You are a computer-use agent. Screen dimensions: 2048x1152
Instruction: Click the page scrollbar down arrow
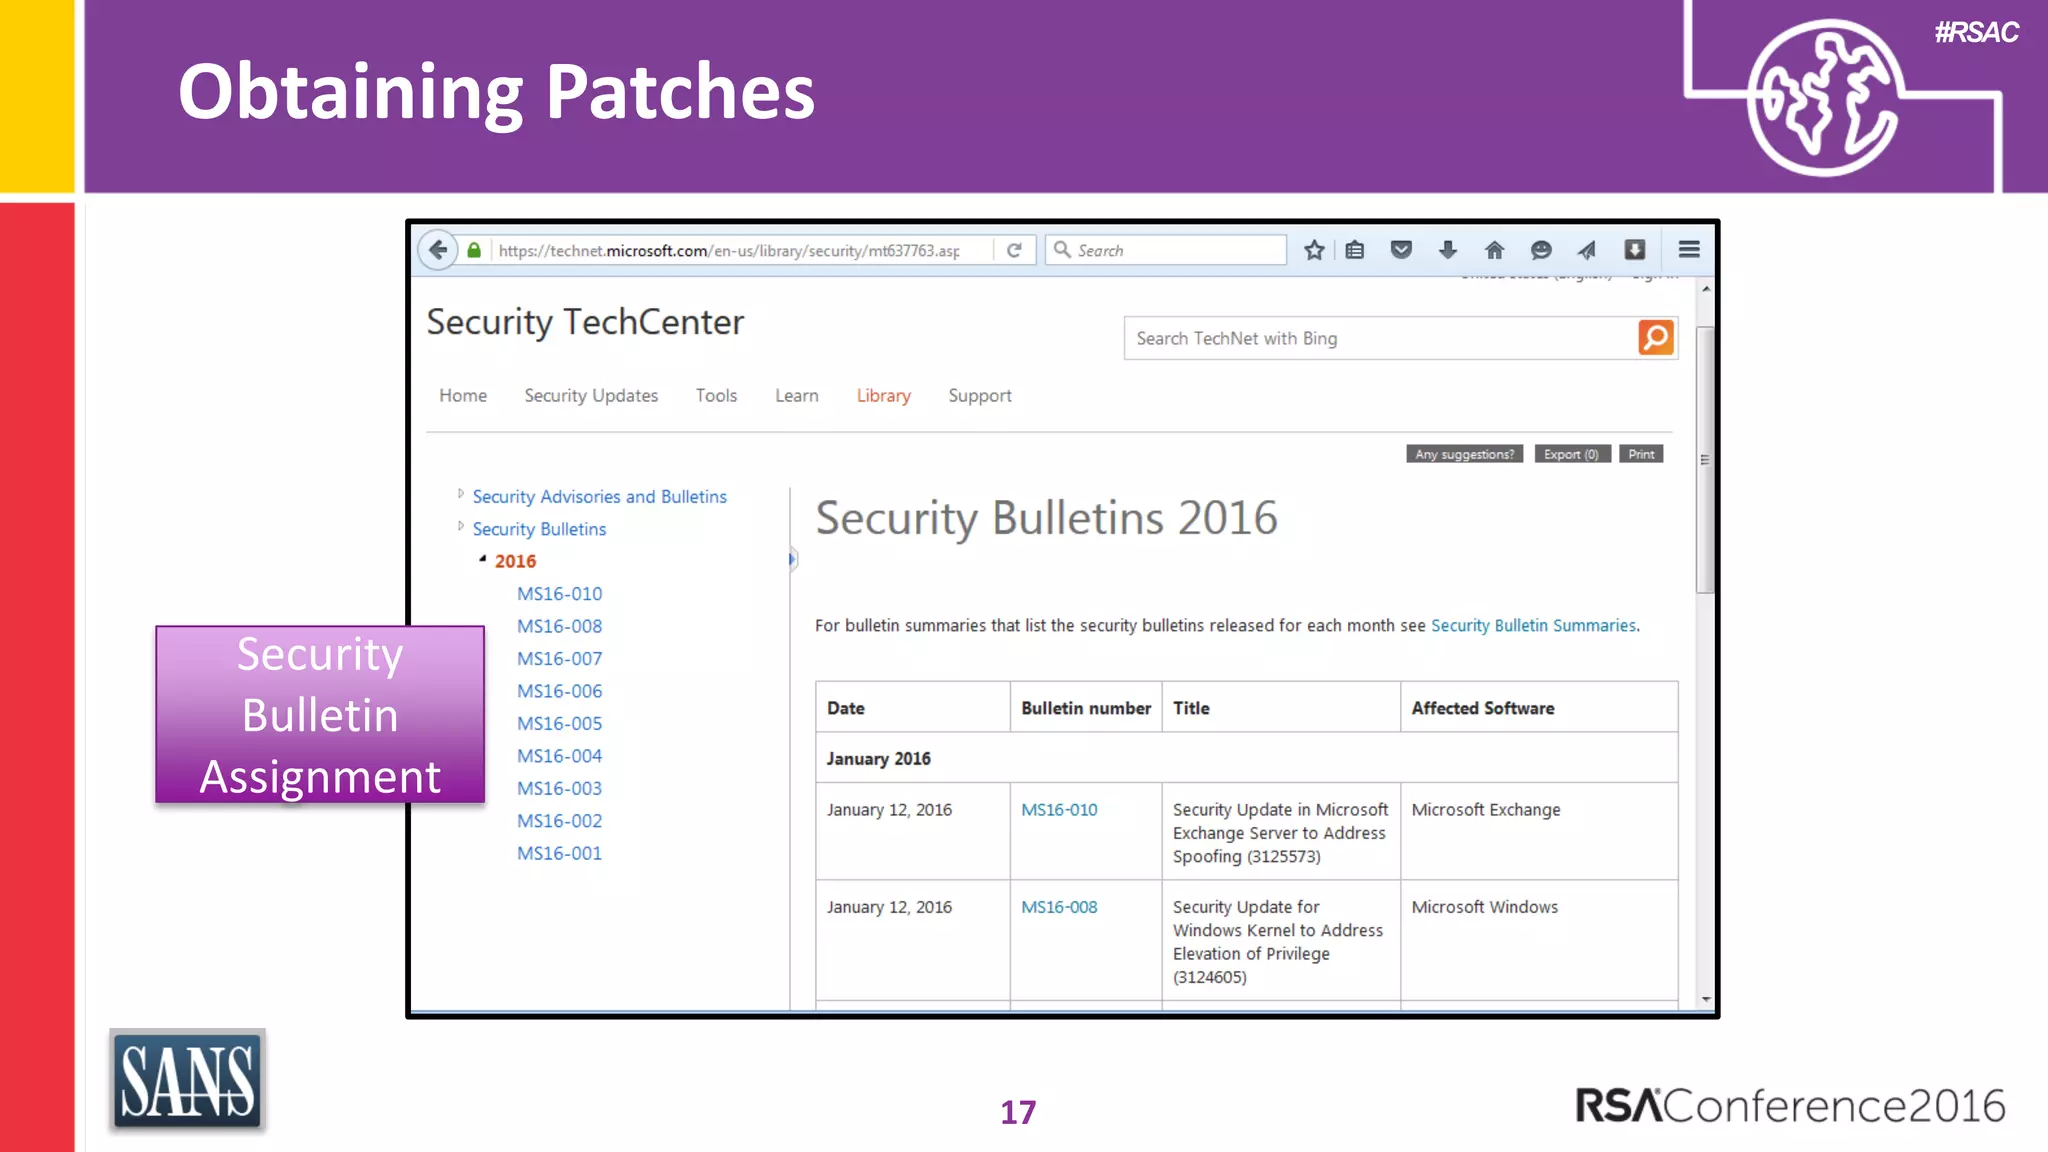pos(1706,999)
